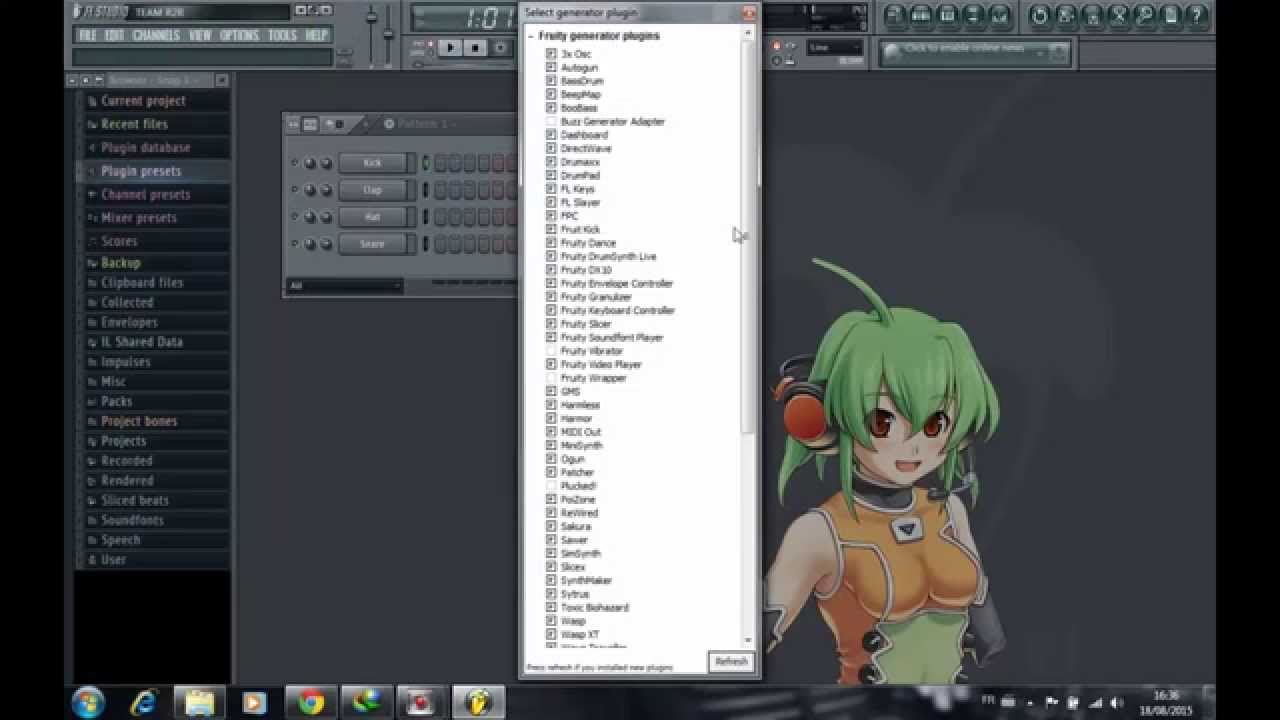The height and width of the screenshot is (720, 1280).
Task: Click the volume icon in system tray
Action: [1116, 703]
